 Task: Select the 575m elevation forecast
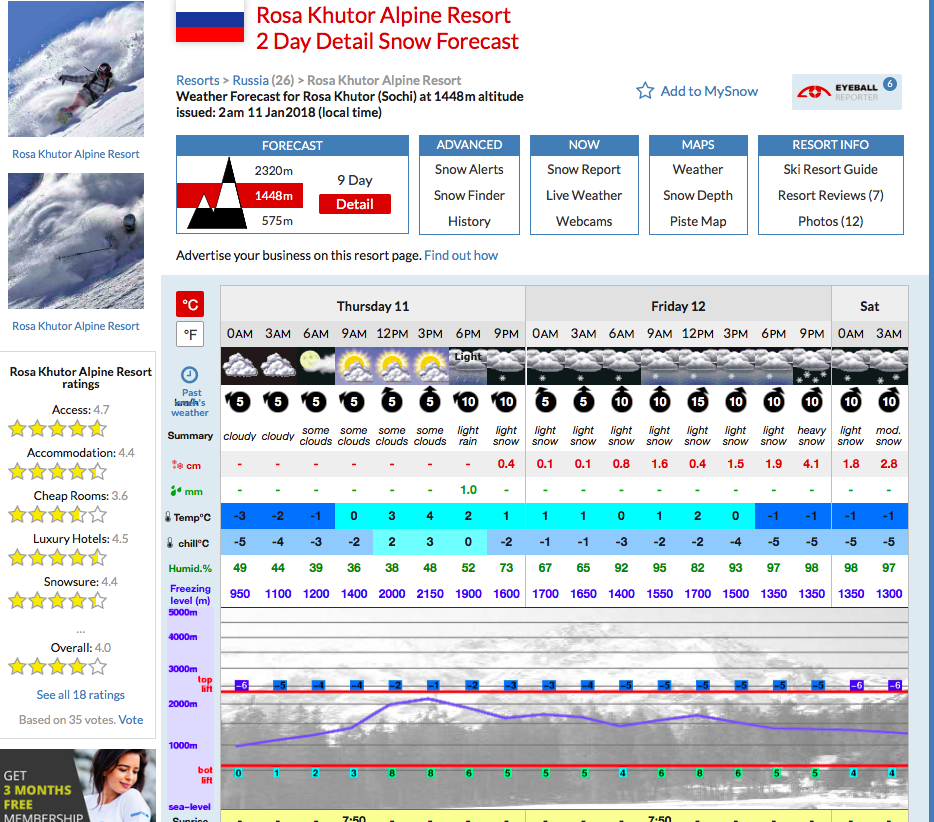(x=277, y=221)
